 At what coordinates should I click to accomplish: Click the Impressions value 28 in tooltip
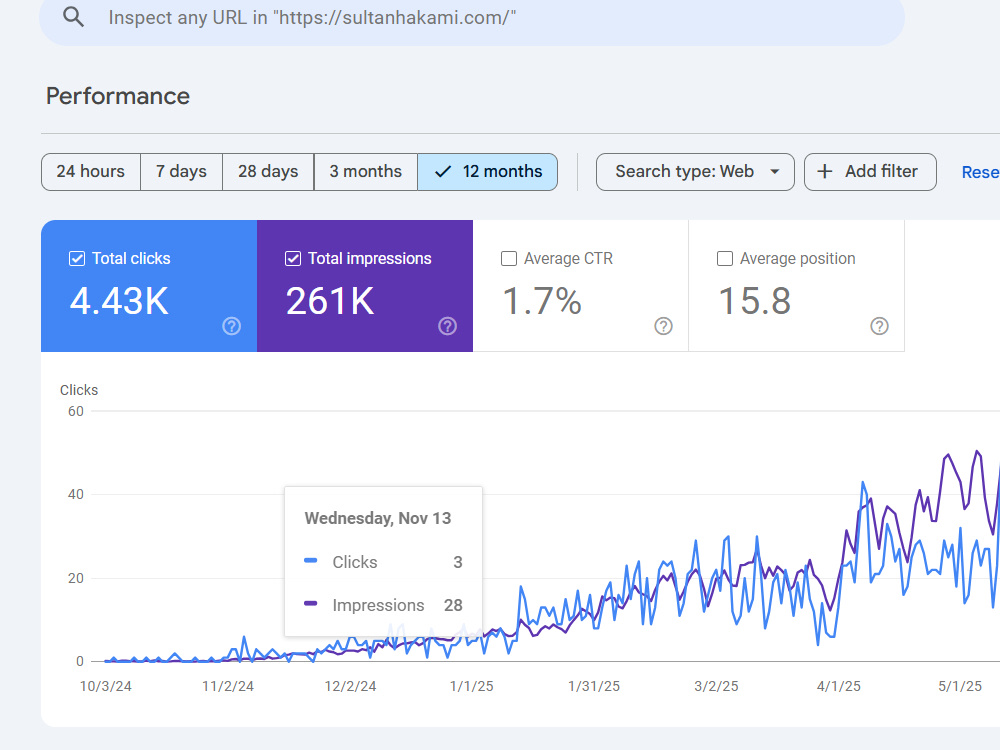453,605
